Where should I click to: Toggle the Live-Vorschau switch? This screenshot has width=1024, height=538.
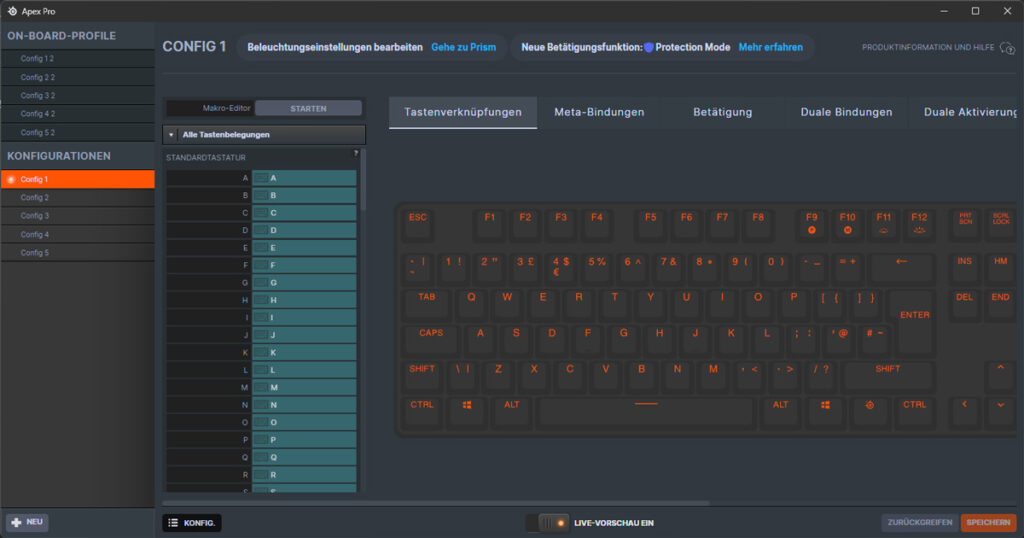tap(547, 523)
